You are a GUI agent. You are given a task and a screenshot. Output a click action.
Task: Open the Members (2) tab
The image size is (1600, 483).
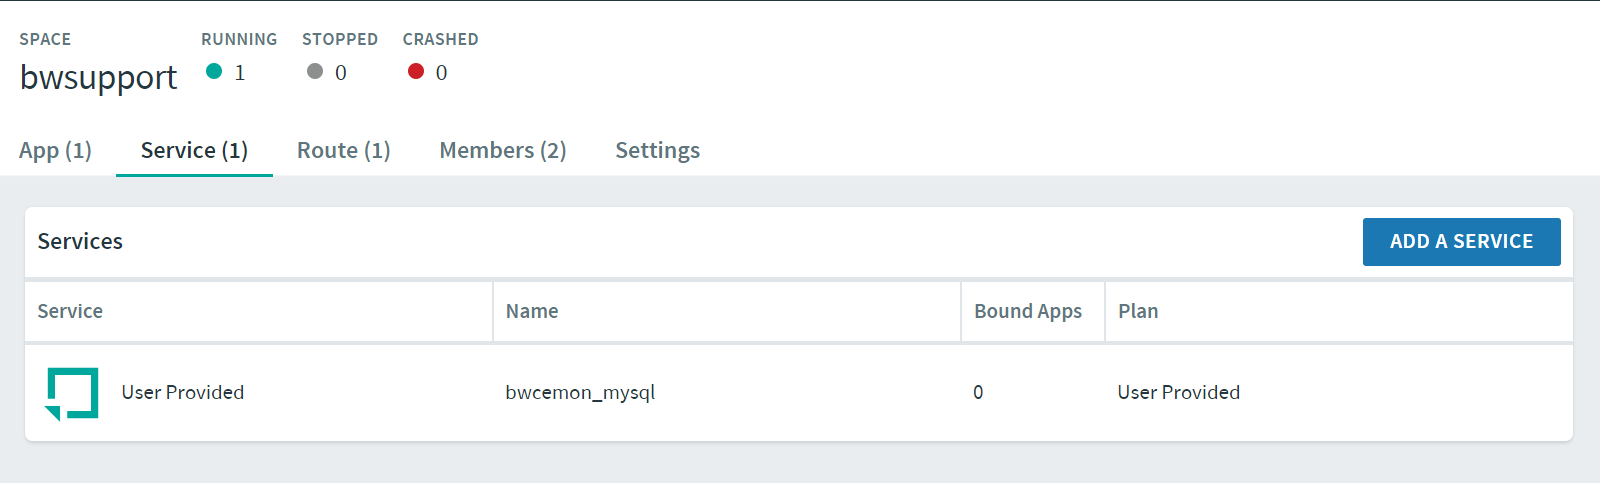(503, 150)
